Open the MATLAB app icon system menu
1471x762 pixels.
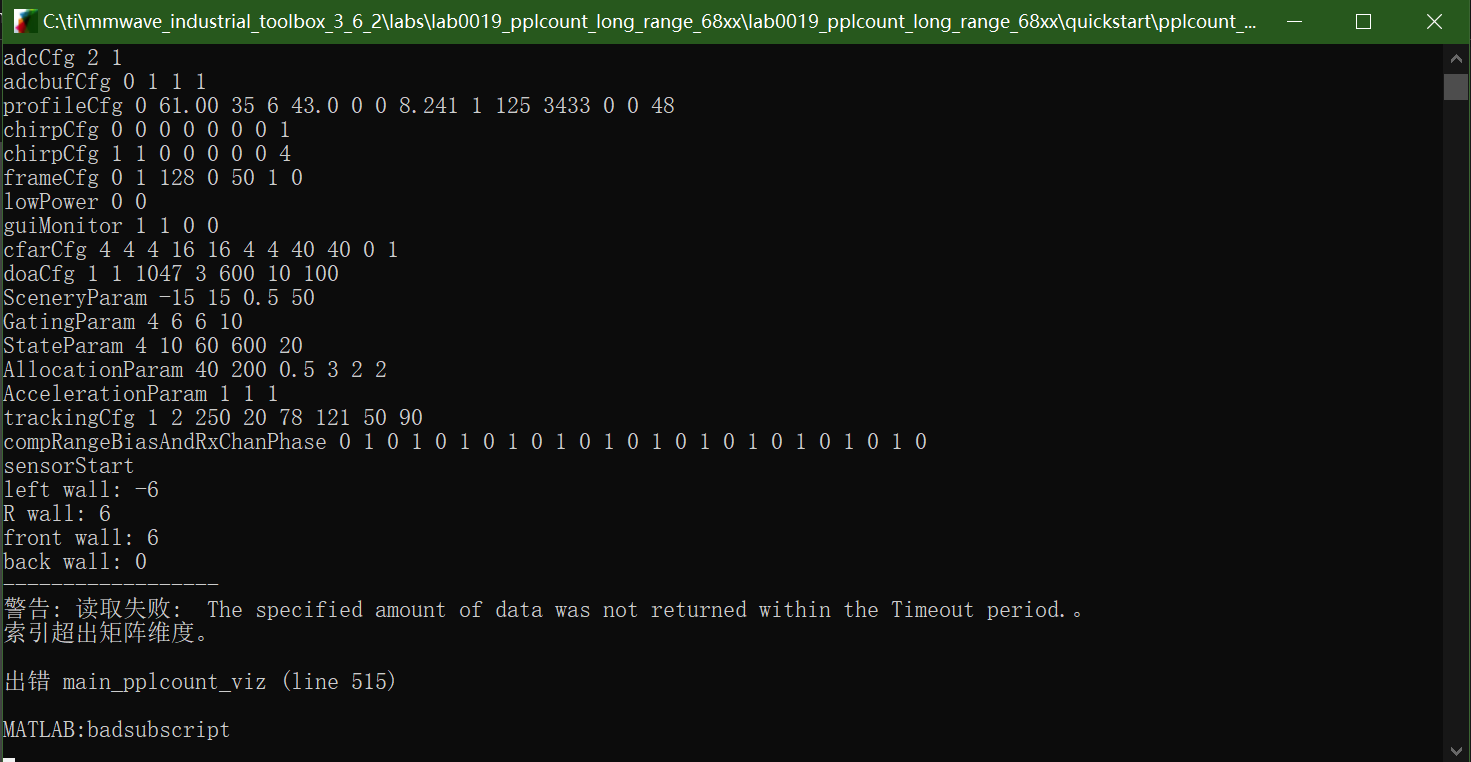pos(25,21)
